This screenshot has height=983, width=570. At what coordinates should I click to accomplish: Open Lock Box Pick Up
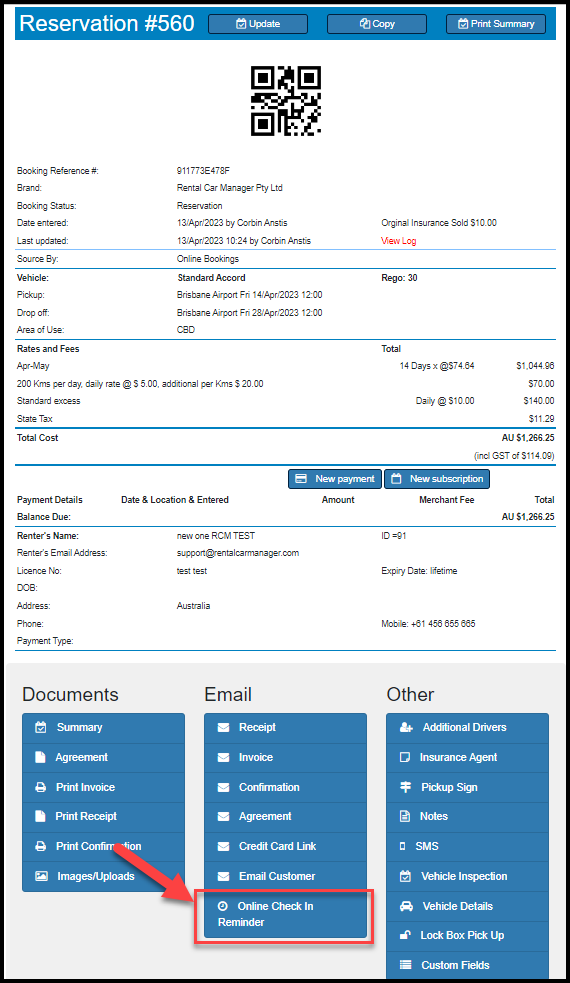click(467, 935)
